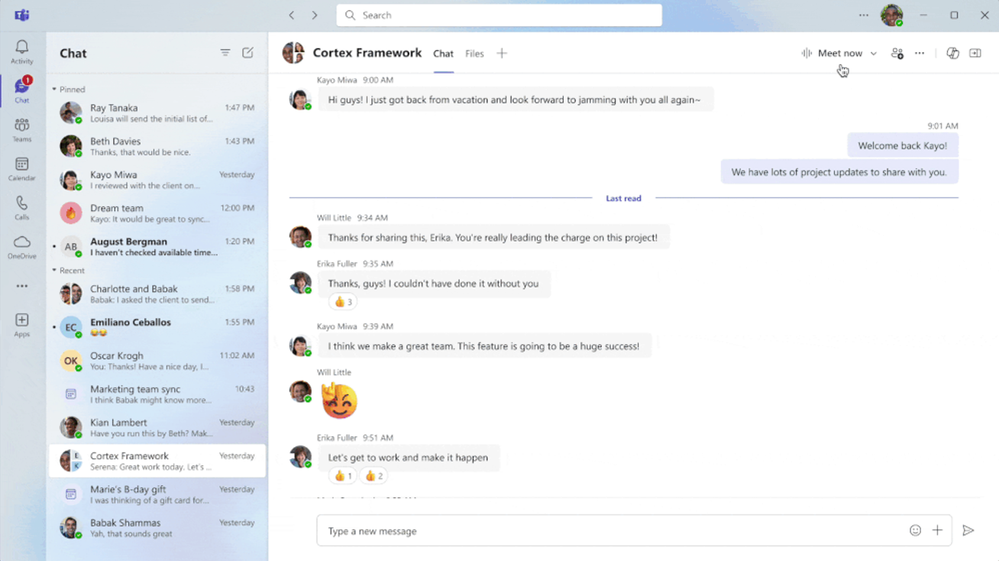View and add participants icon
The image size is (999, 561).
pyautogui.click(x=897, y=53)
